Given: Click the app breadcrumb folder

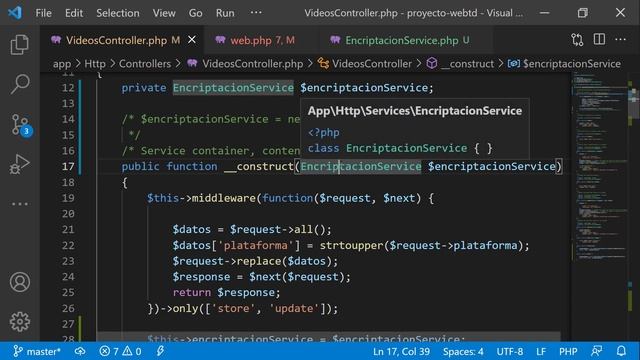Looking at the screenshot, I should (62, 64).
